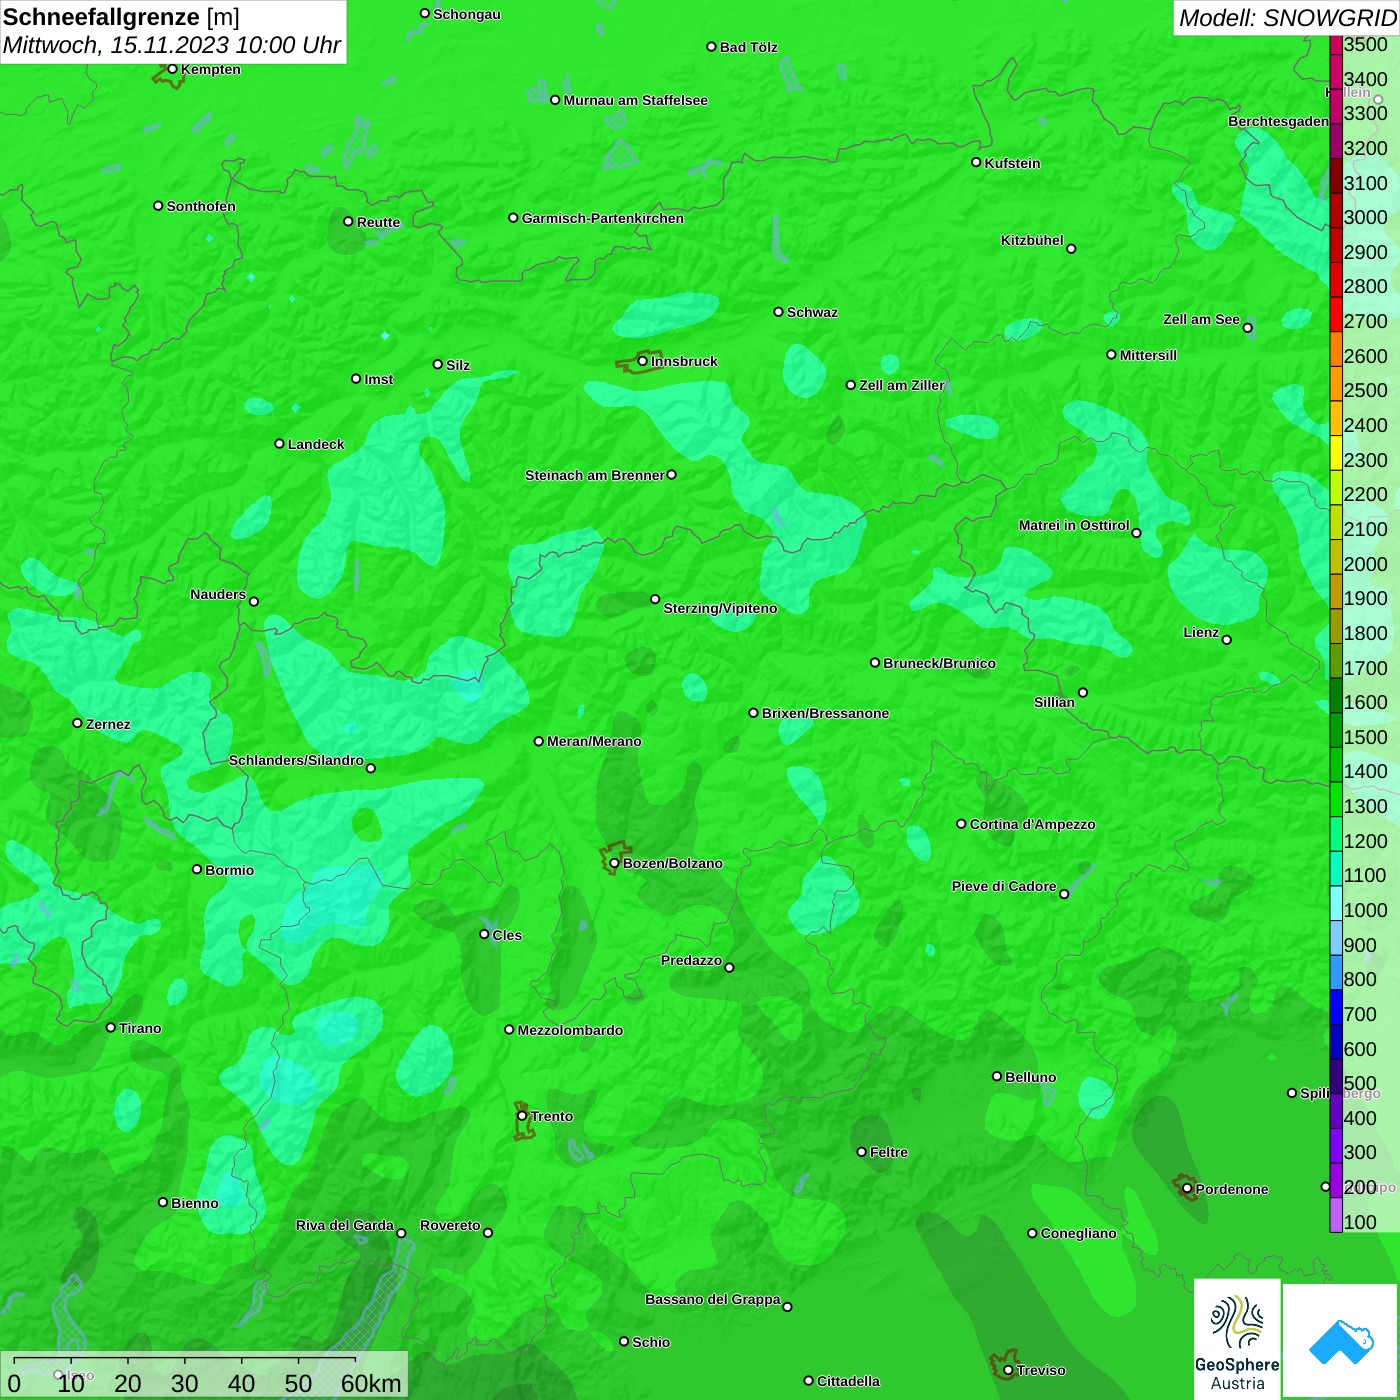Click the "Bad Tölz" label
This screenshot has width=1400, height=1400.
tap(748, 47)
